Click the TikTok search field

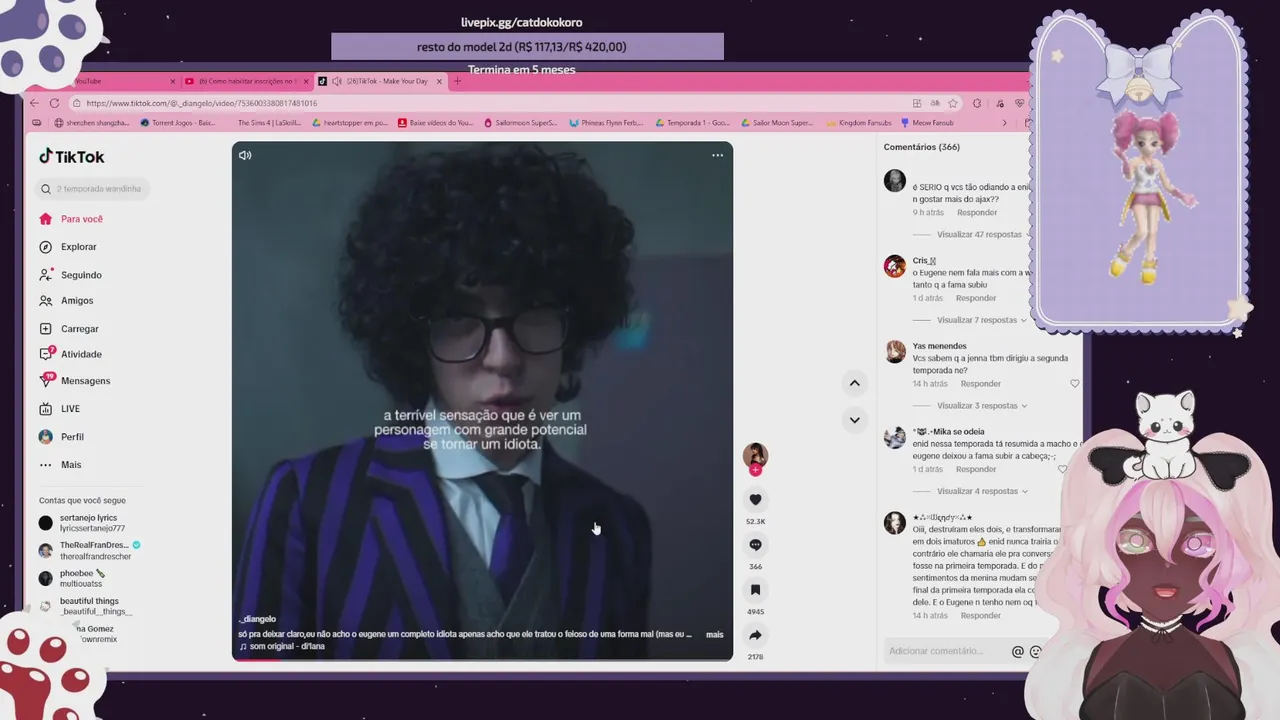(x=93, y=189)
